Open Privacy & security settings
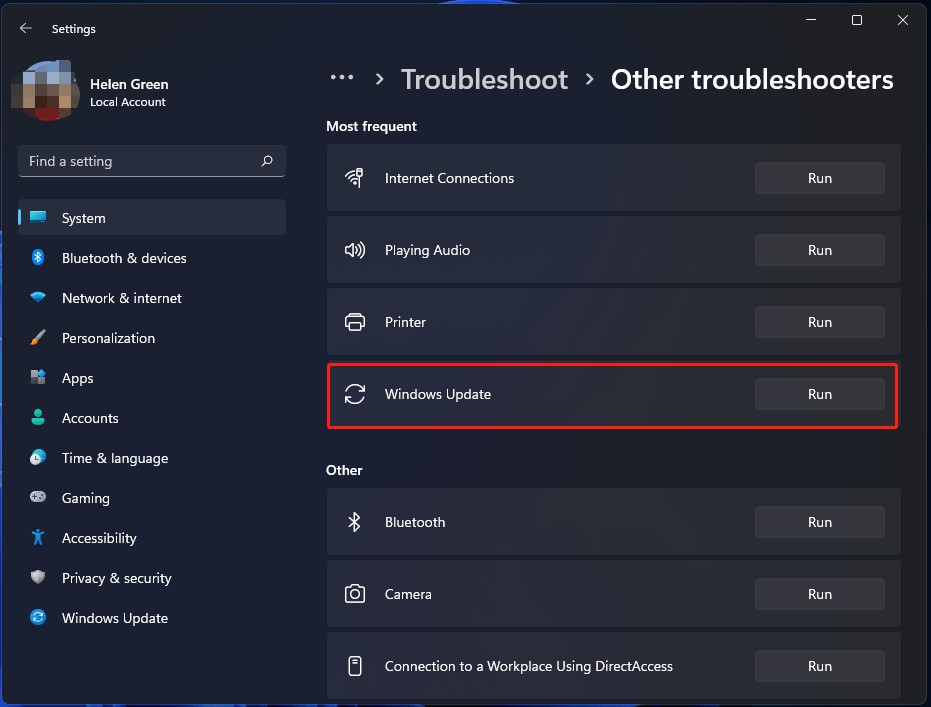 [152, 578]
